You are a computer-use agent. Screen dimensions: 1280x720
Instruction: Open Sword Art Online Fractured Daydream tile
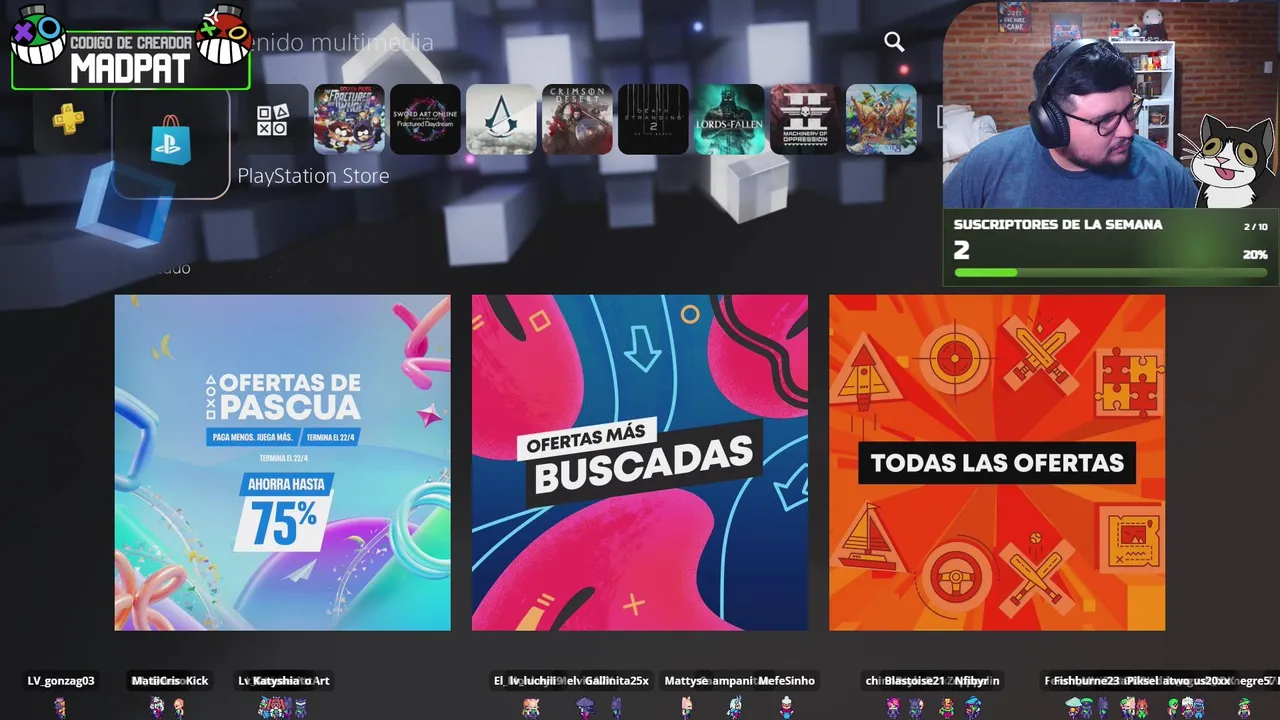[x=425, y=119]
